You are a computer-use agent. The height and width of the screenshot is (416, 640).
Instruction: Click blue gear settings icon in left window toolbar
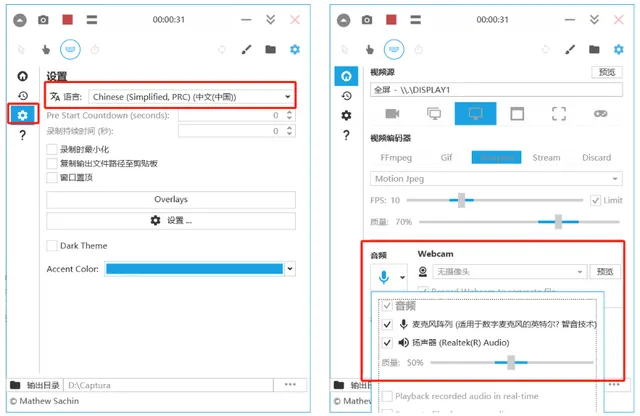[x=295, y=49]
